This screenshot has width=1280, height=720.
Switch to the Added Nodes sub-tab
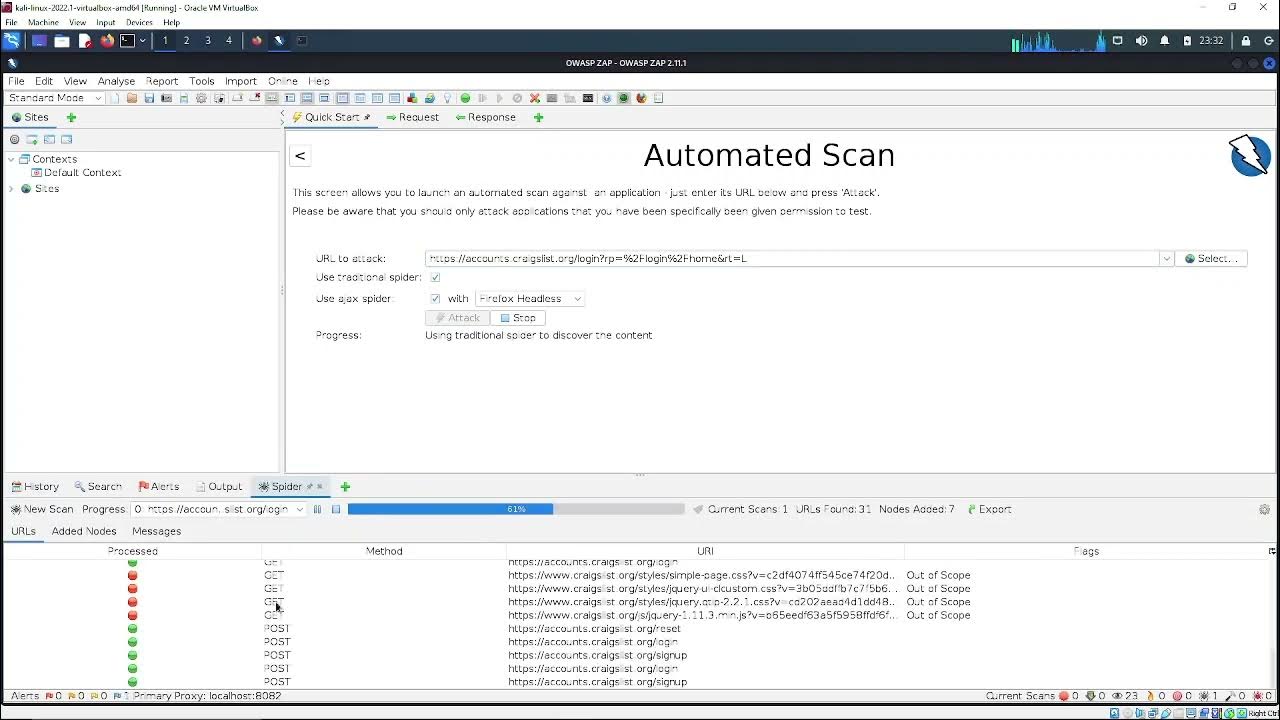(84, 531)
